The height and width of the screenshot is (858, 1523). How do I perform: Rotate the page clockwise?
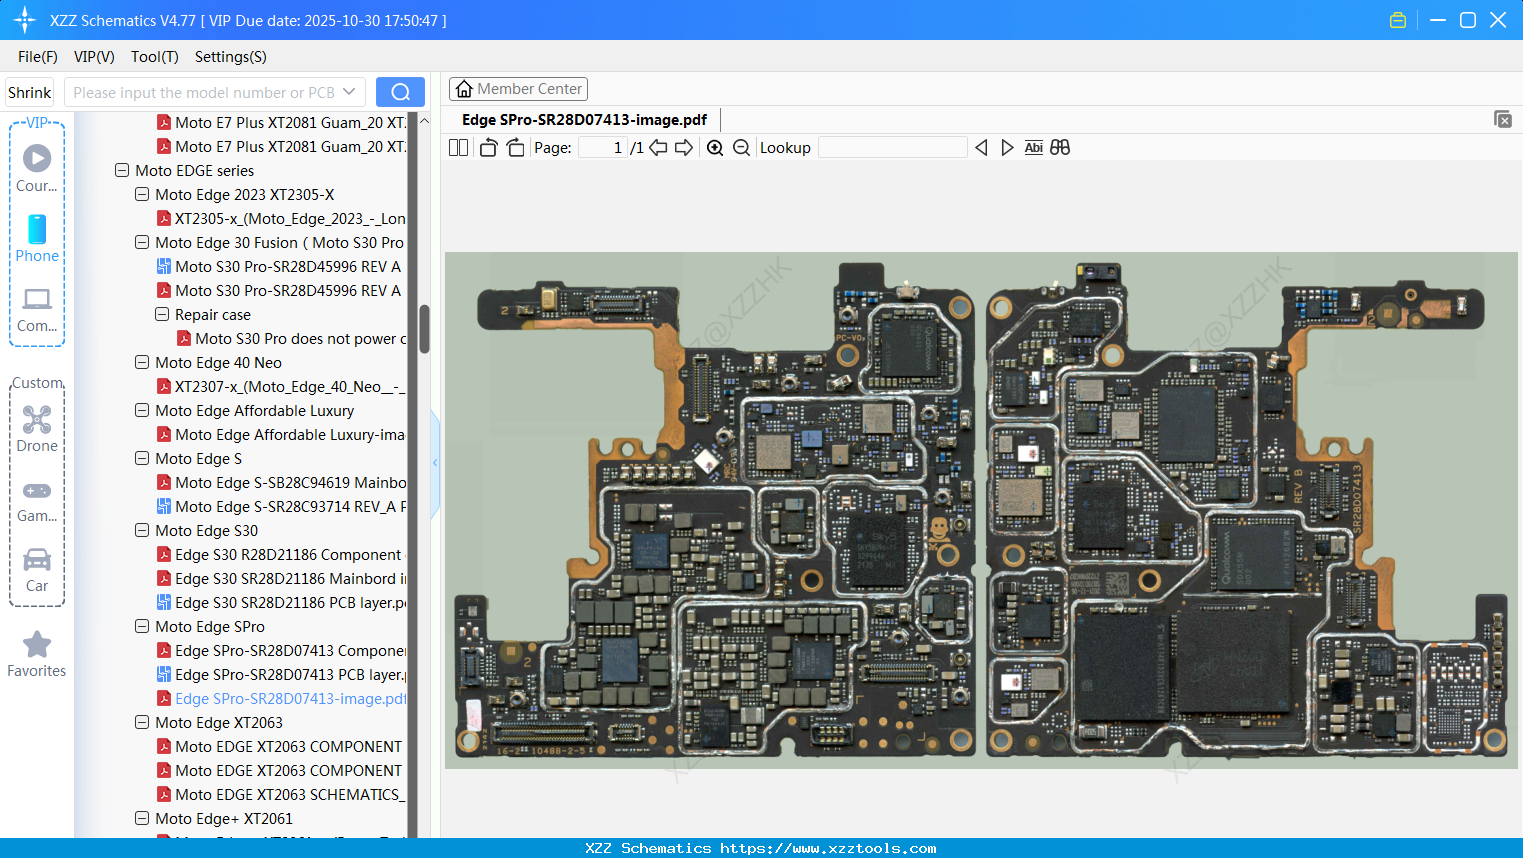tap(515, 148)
